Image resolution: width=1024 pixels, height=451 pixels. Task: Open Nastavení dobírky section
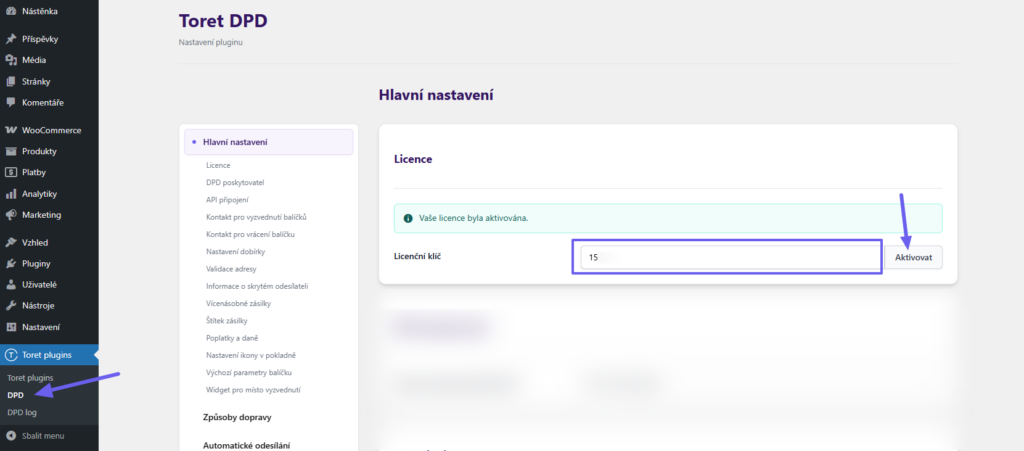(x=235, y=251)
